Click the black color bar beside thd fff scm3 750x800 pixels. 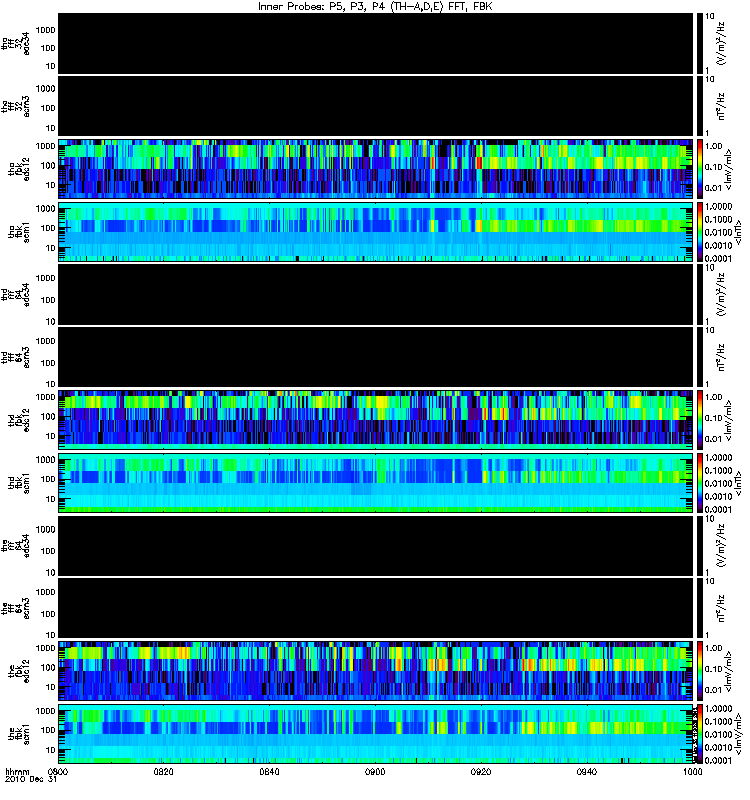click(x=699, y=357)
